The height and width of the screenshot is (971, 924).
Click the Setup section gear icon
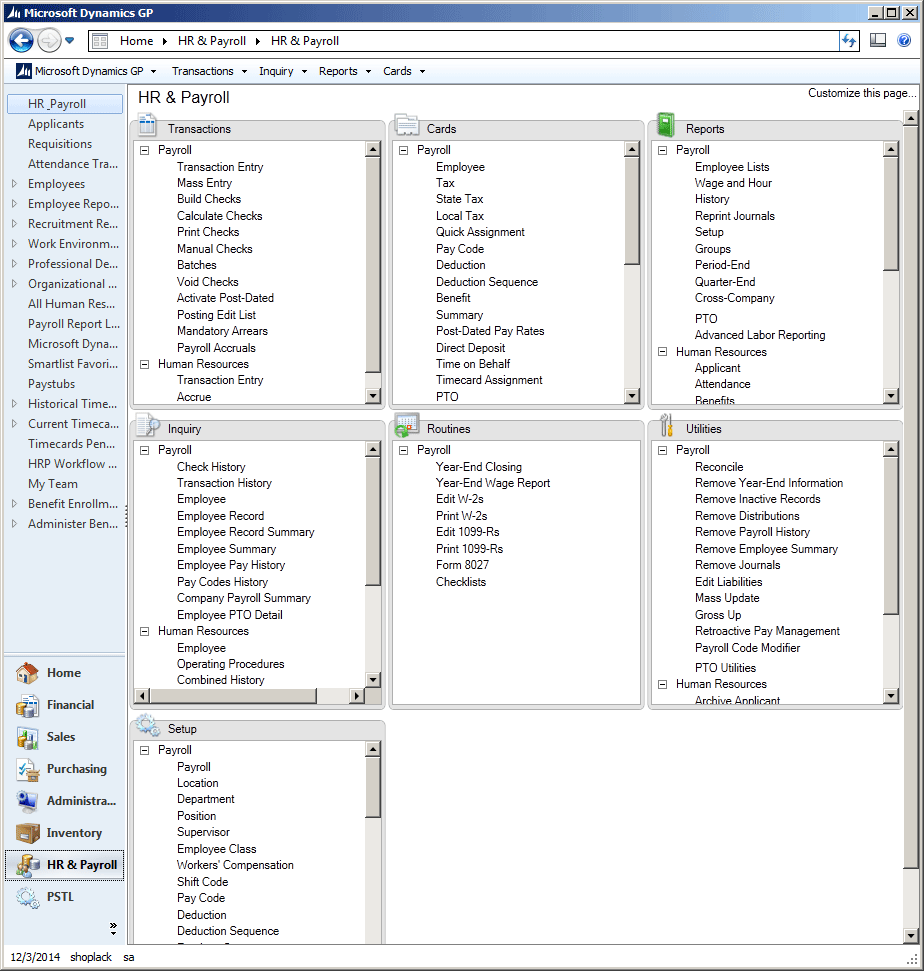[148, 725]
